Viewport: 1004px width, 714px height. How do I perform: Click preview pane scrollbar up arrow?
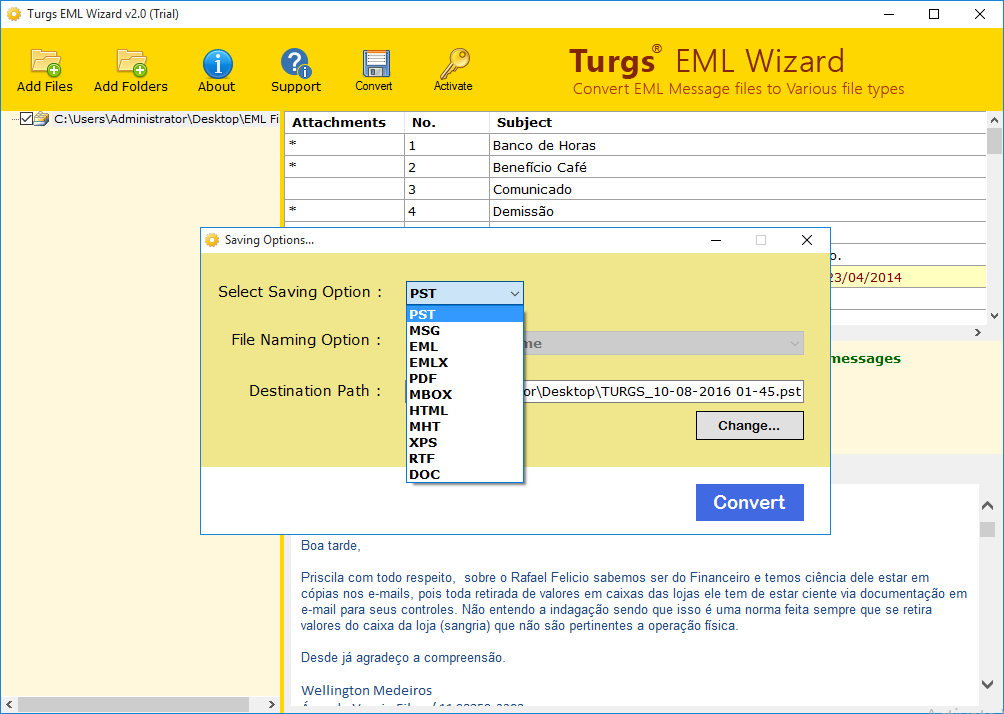click(x=987, y=506)
